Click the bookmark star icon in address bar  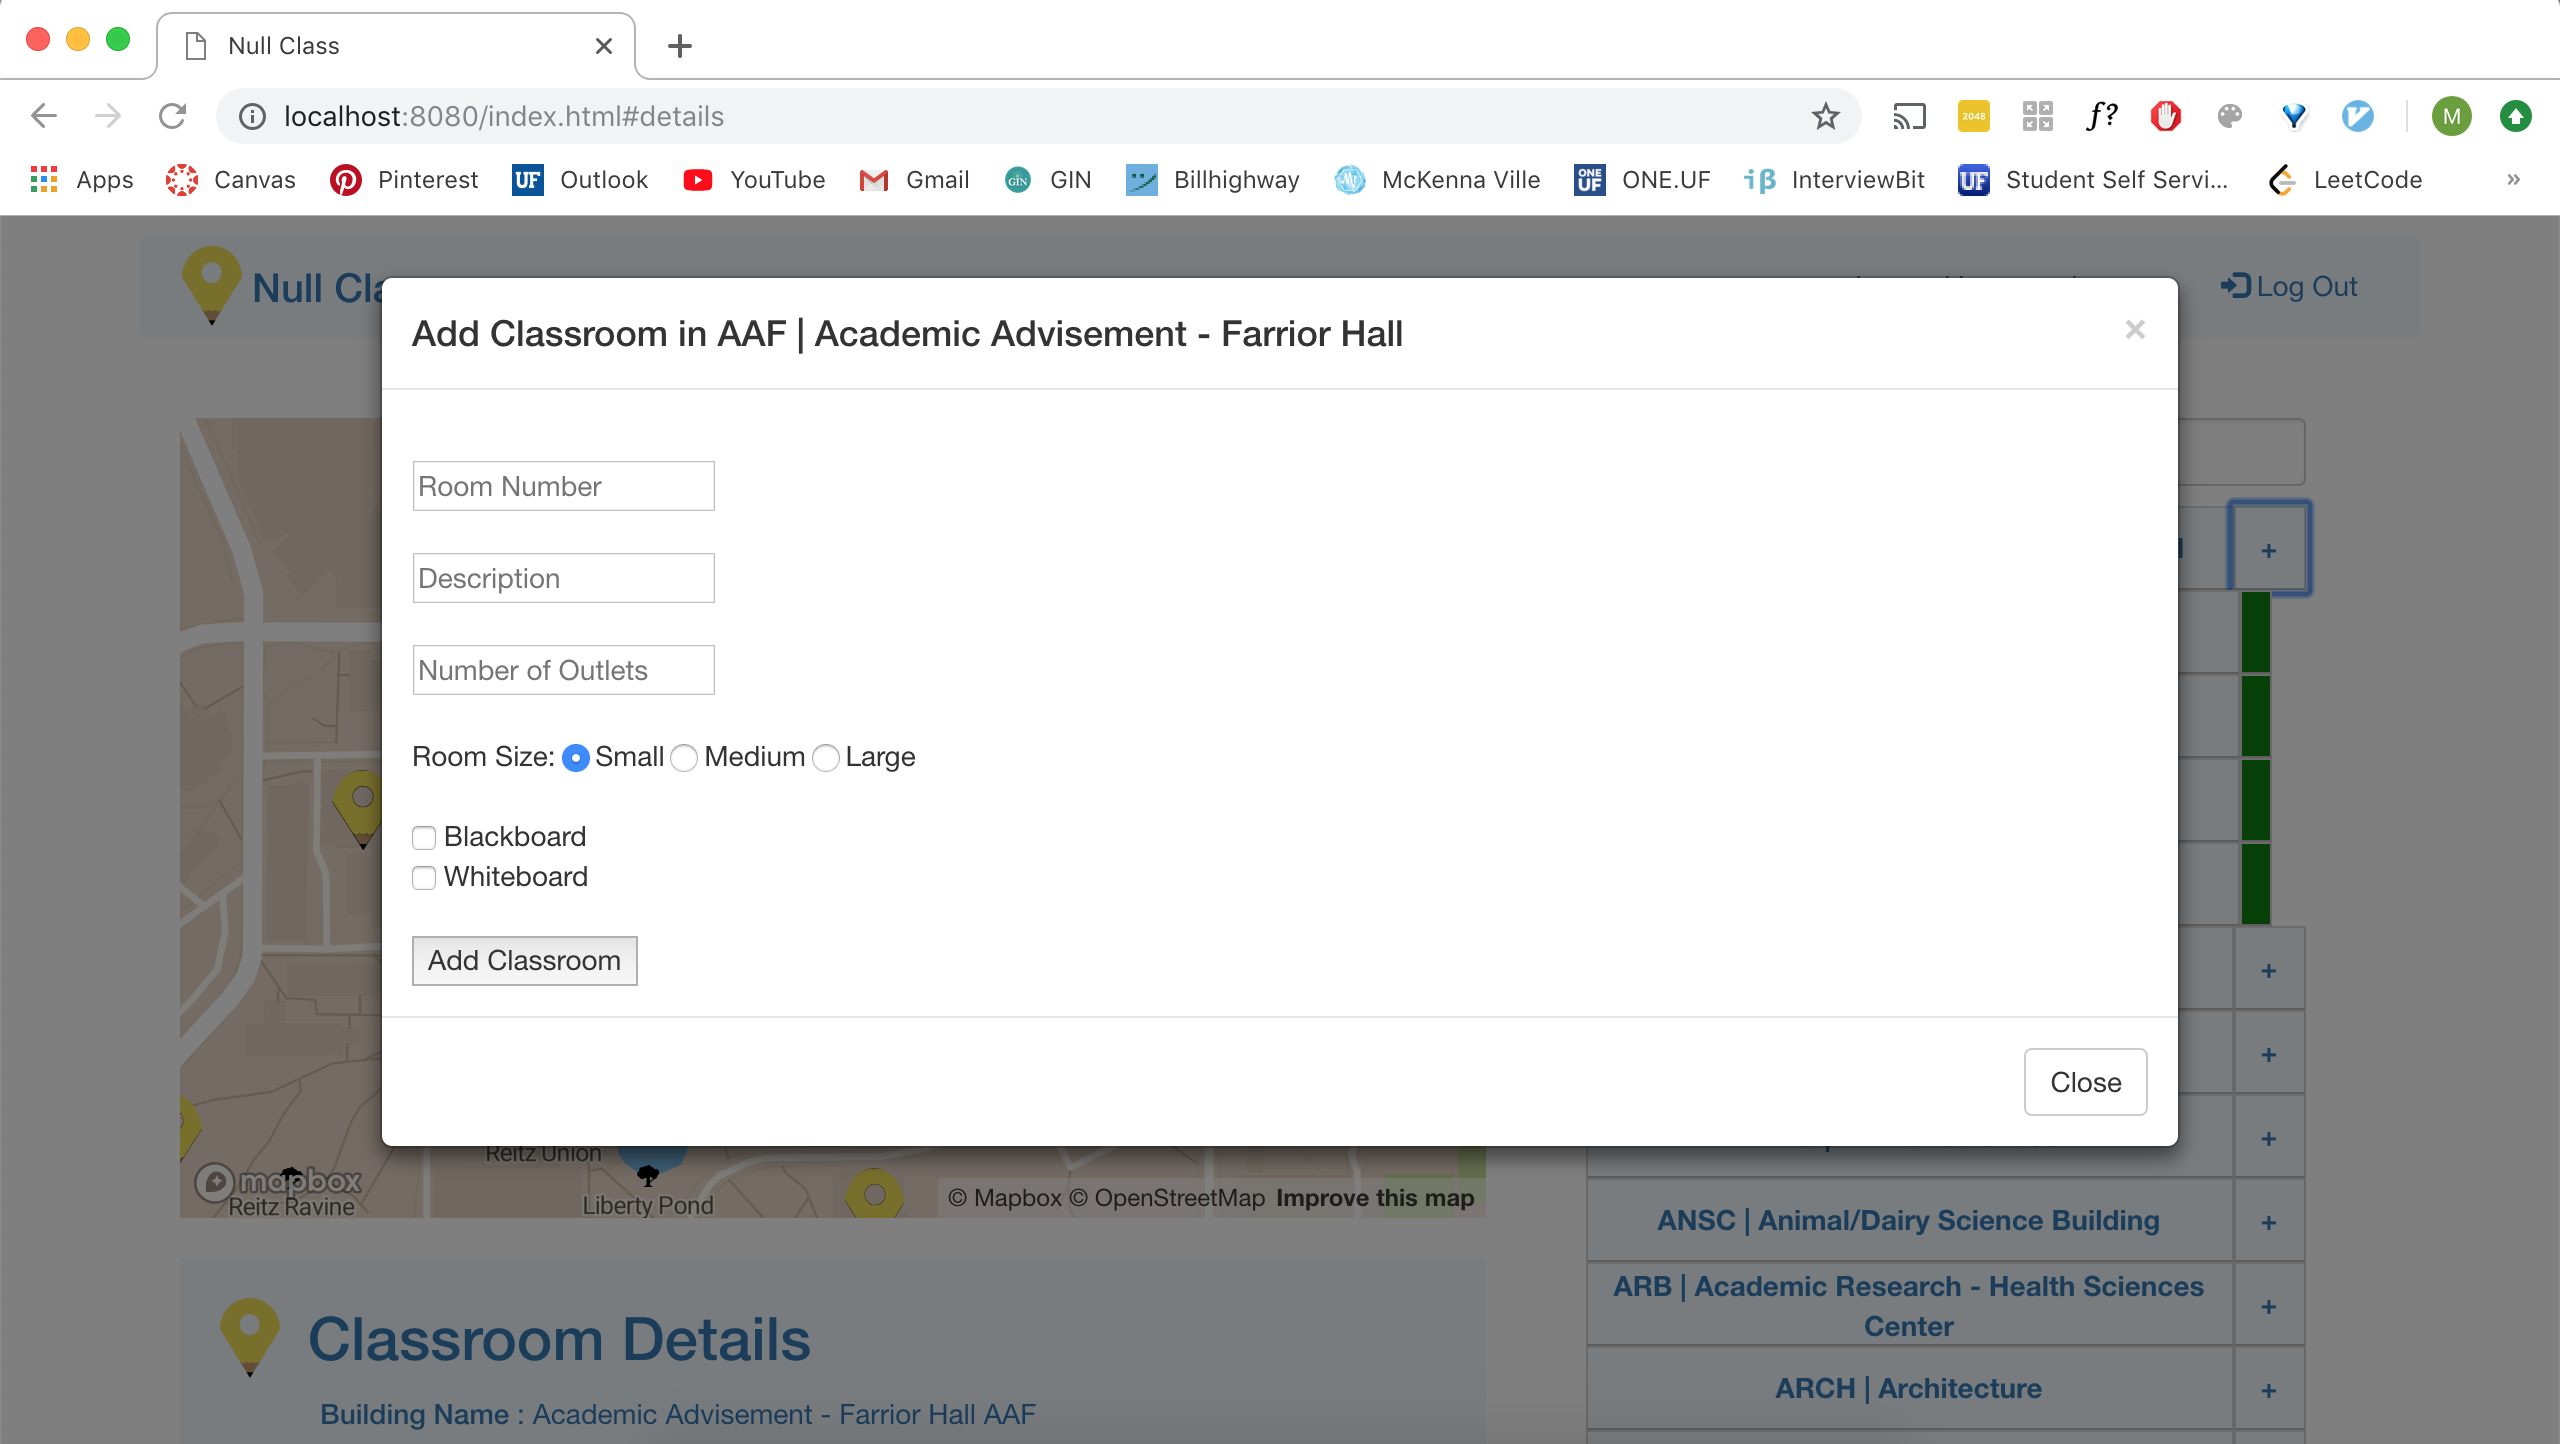(1825, 117)
